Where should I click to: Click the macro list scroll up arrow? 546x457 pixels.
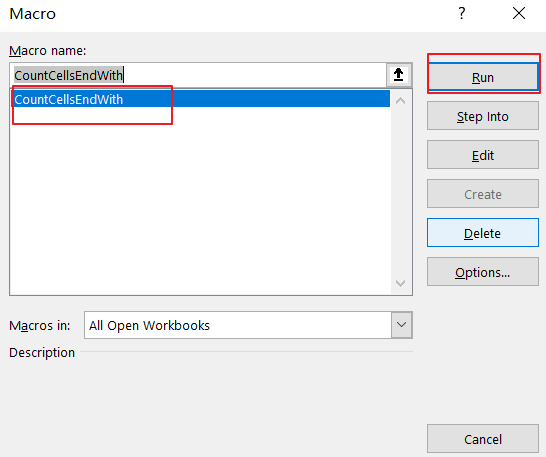(x=400, y=101)
